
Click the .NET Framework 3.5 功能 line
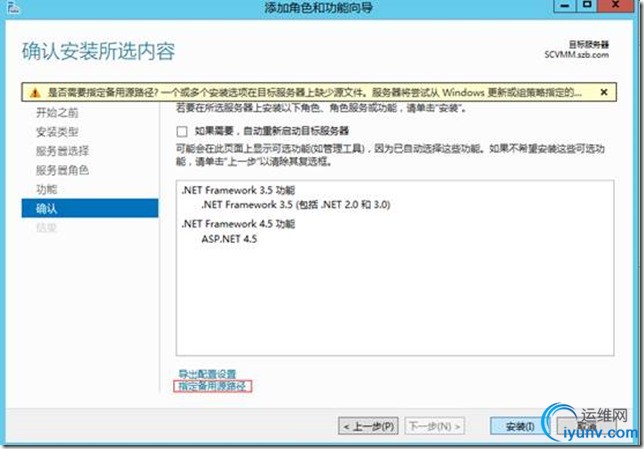pyautogui.click(x=238, y=190)
